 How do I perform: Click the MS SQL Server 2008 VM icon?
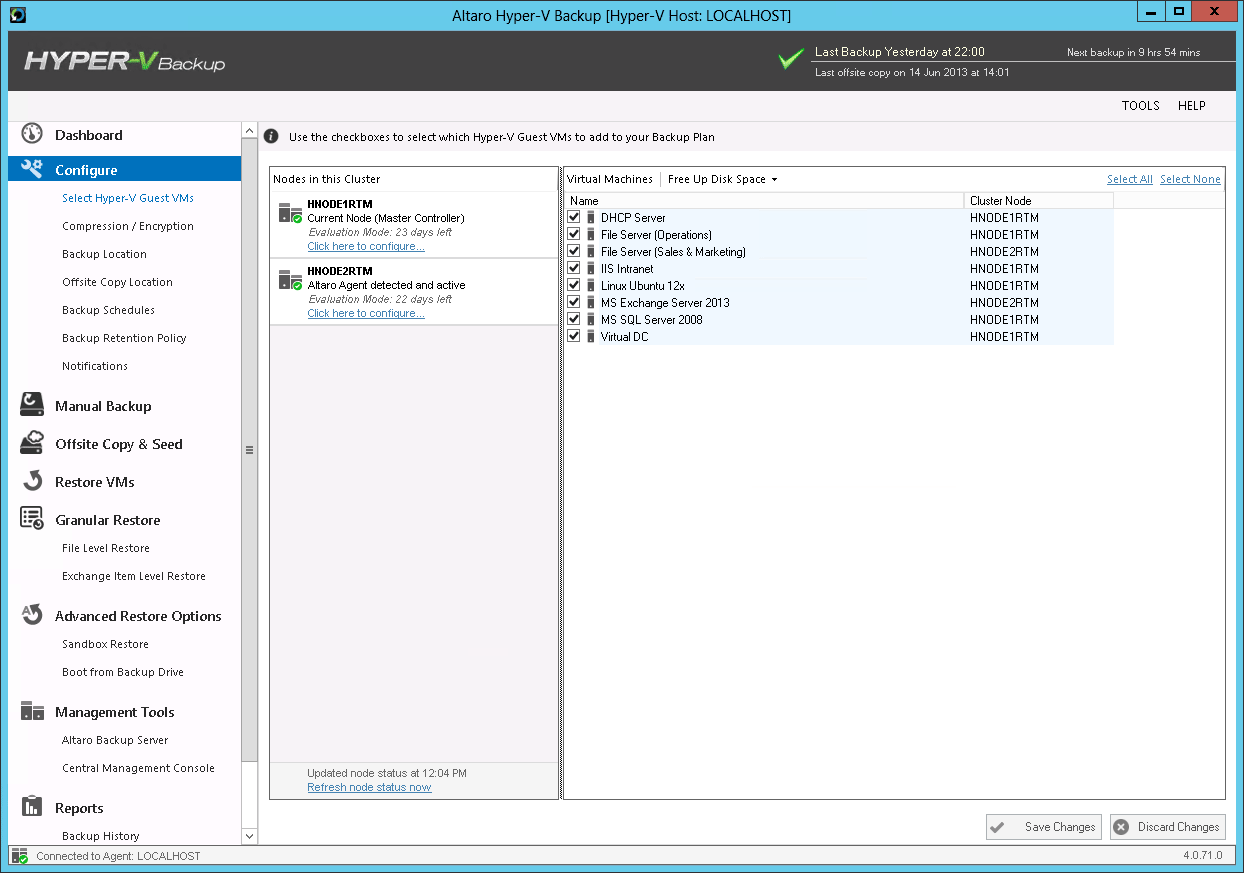pyautogui.click(x=590, y=319)
